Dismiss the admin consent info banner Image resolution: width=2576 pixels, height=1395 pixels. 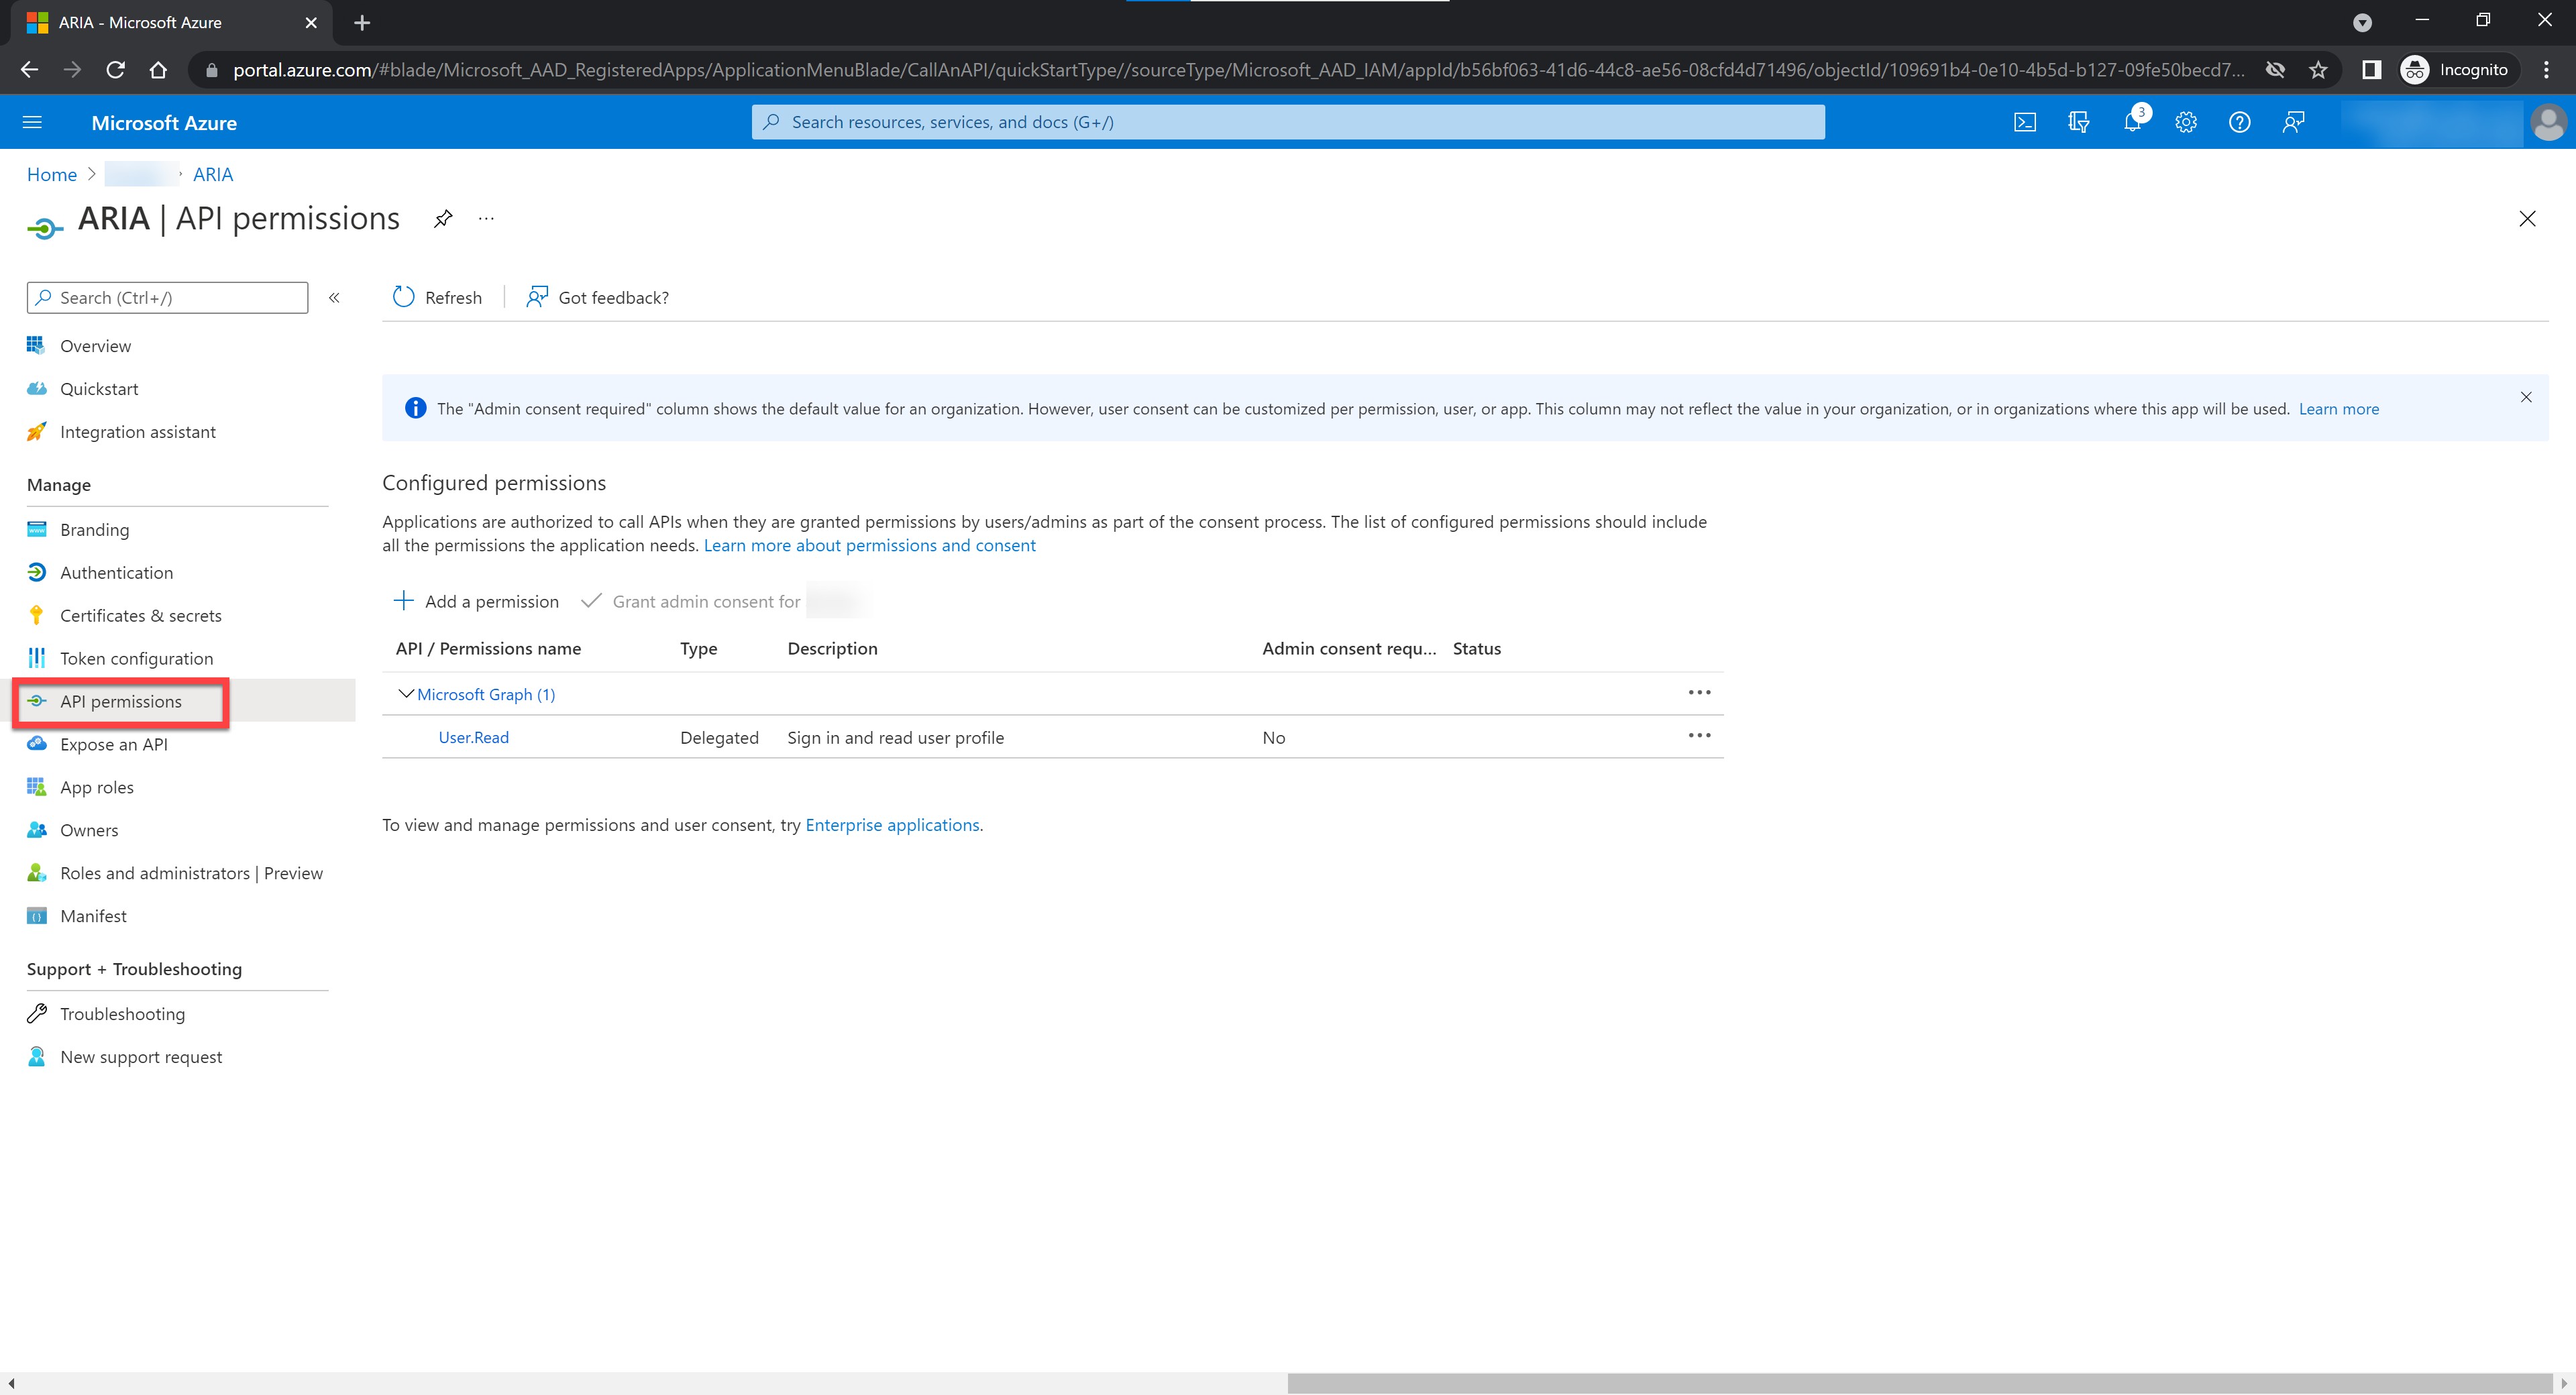point(2525,398)
